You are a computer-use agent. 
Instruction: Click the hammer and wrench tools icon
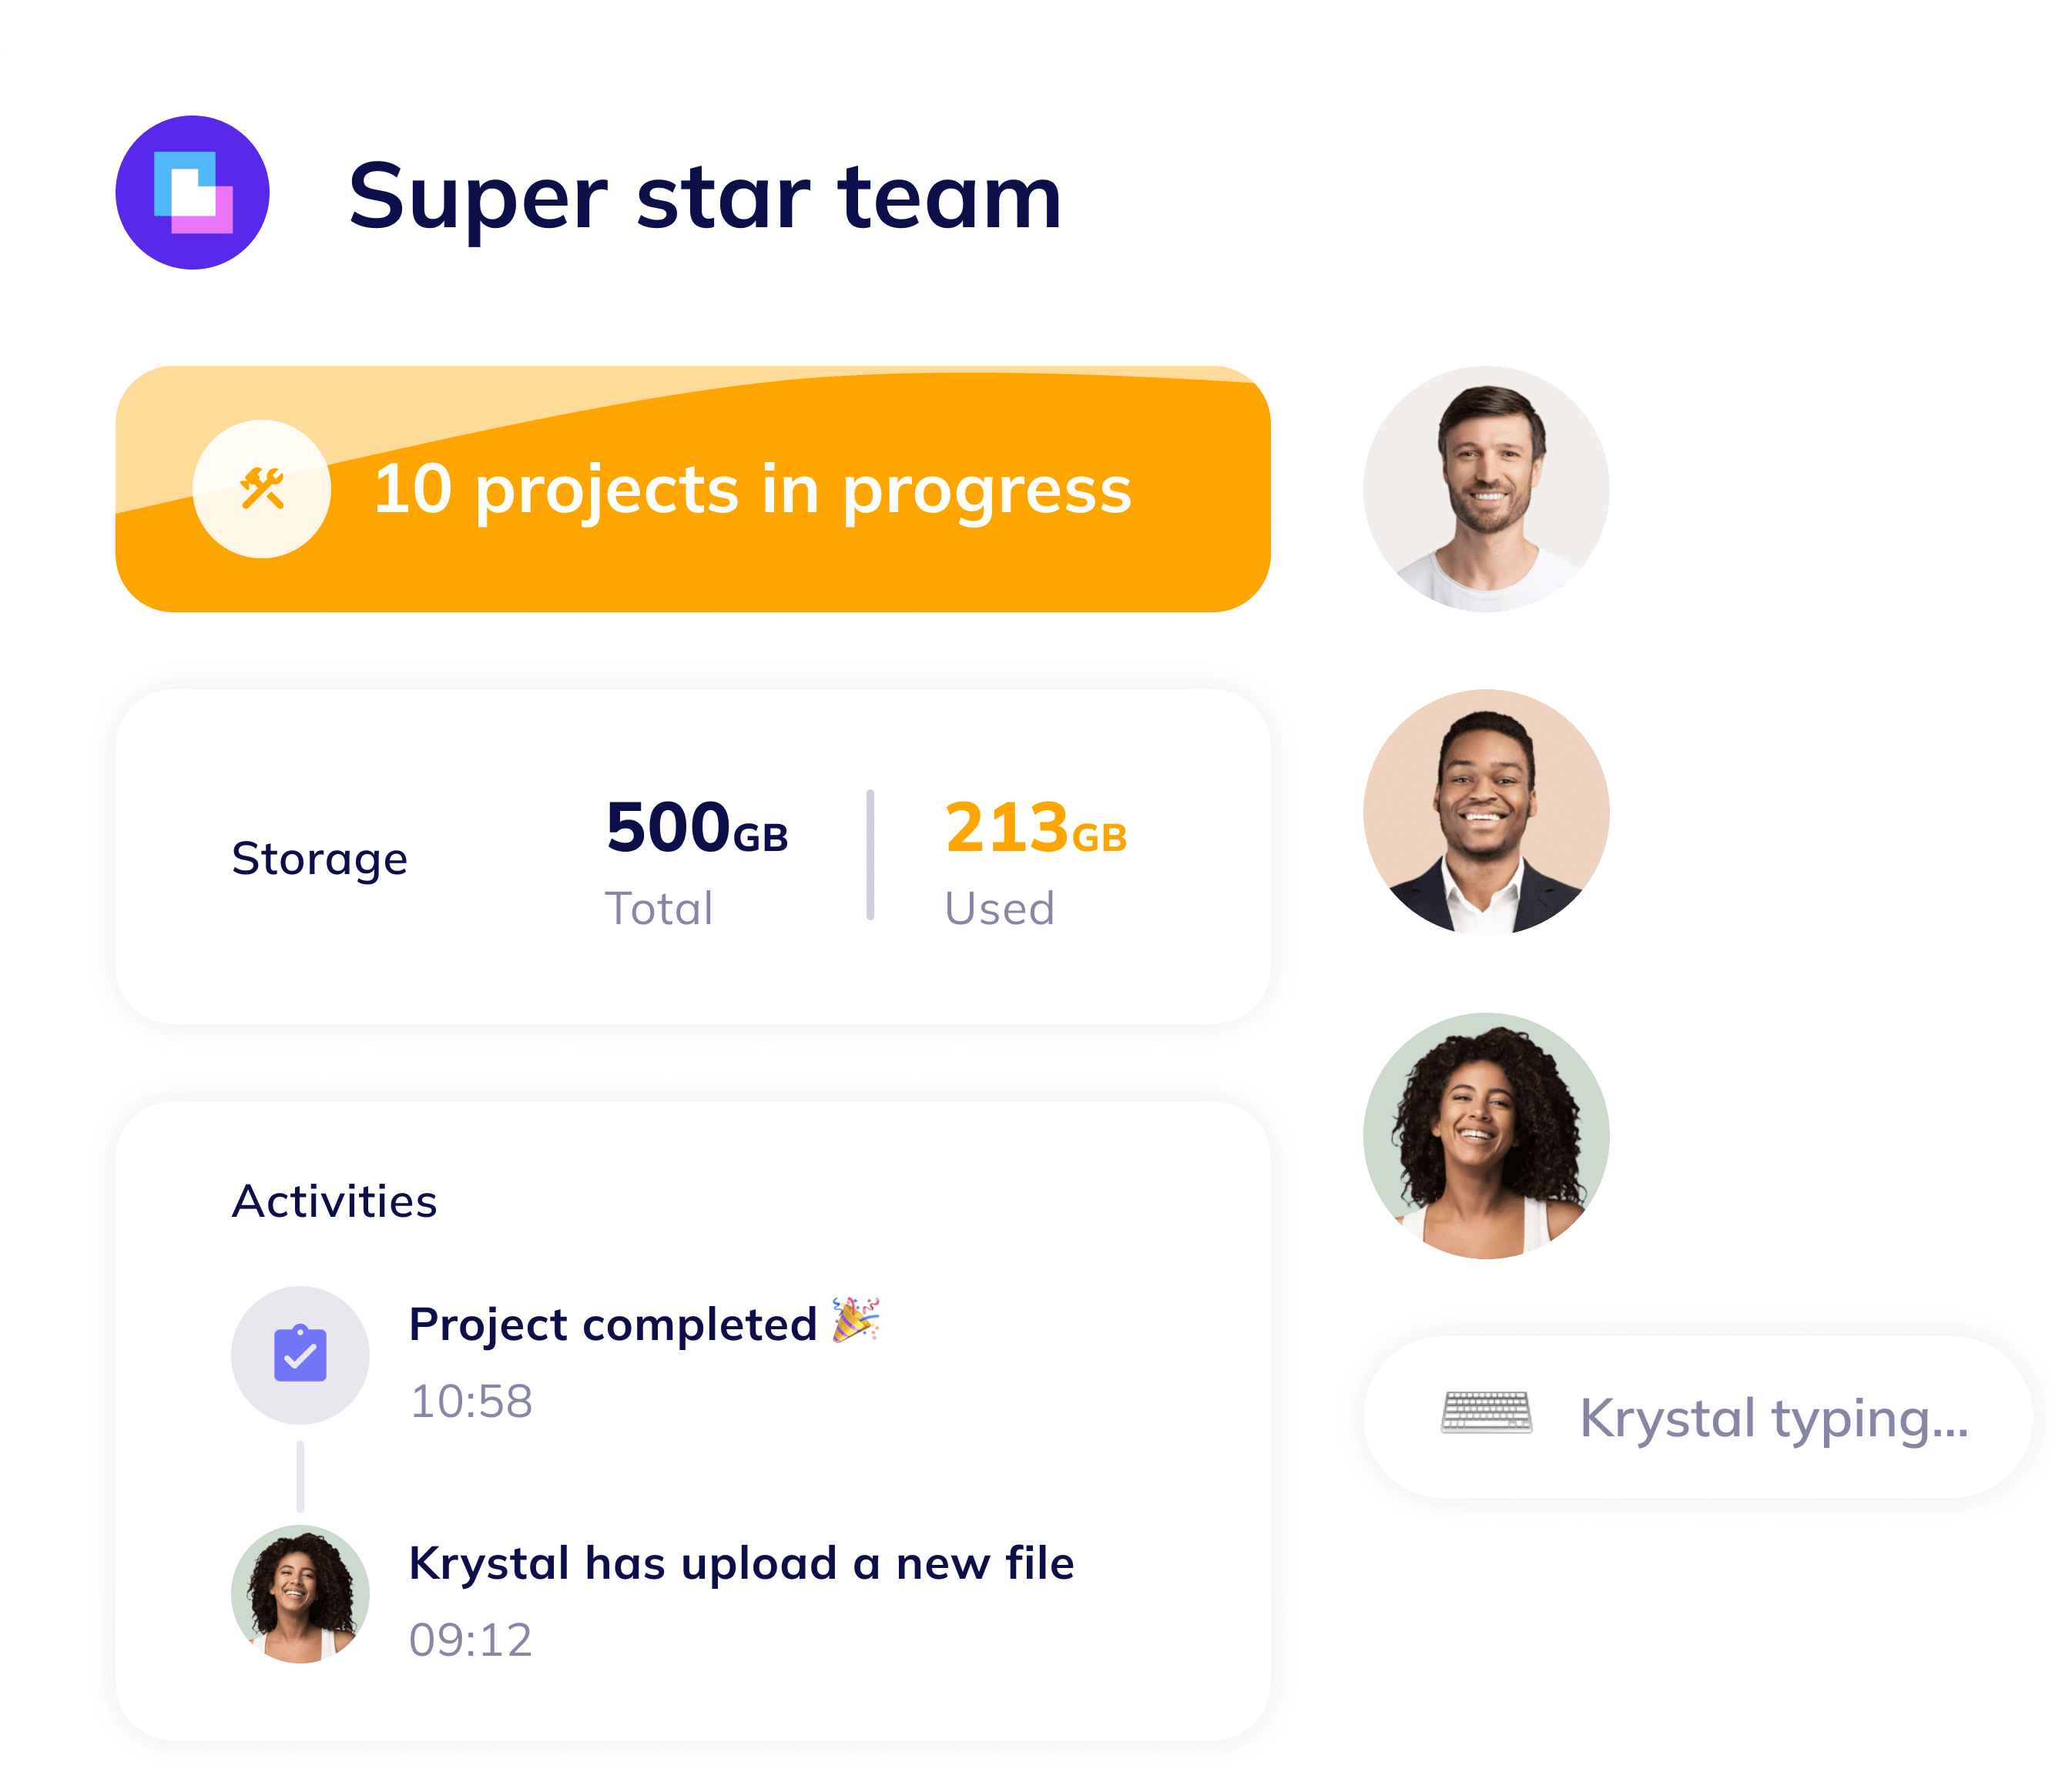pos(262,489)
